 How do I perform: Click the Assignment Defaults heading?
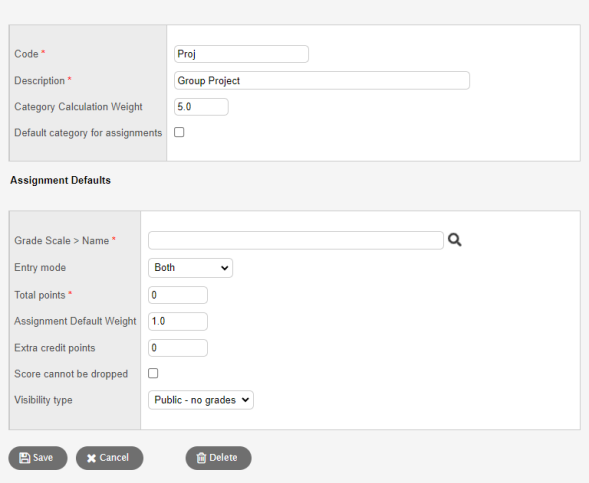click(60, 180)
